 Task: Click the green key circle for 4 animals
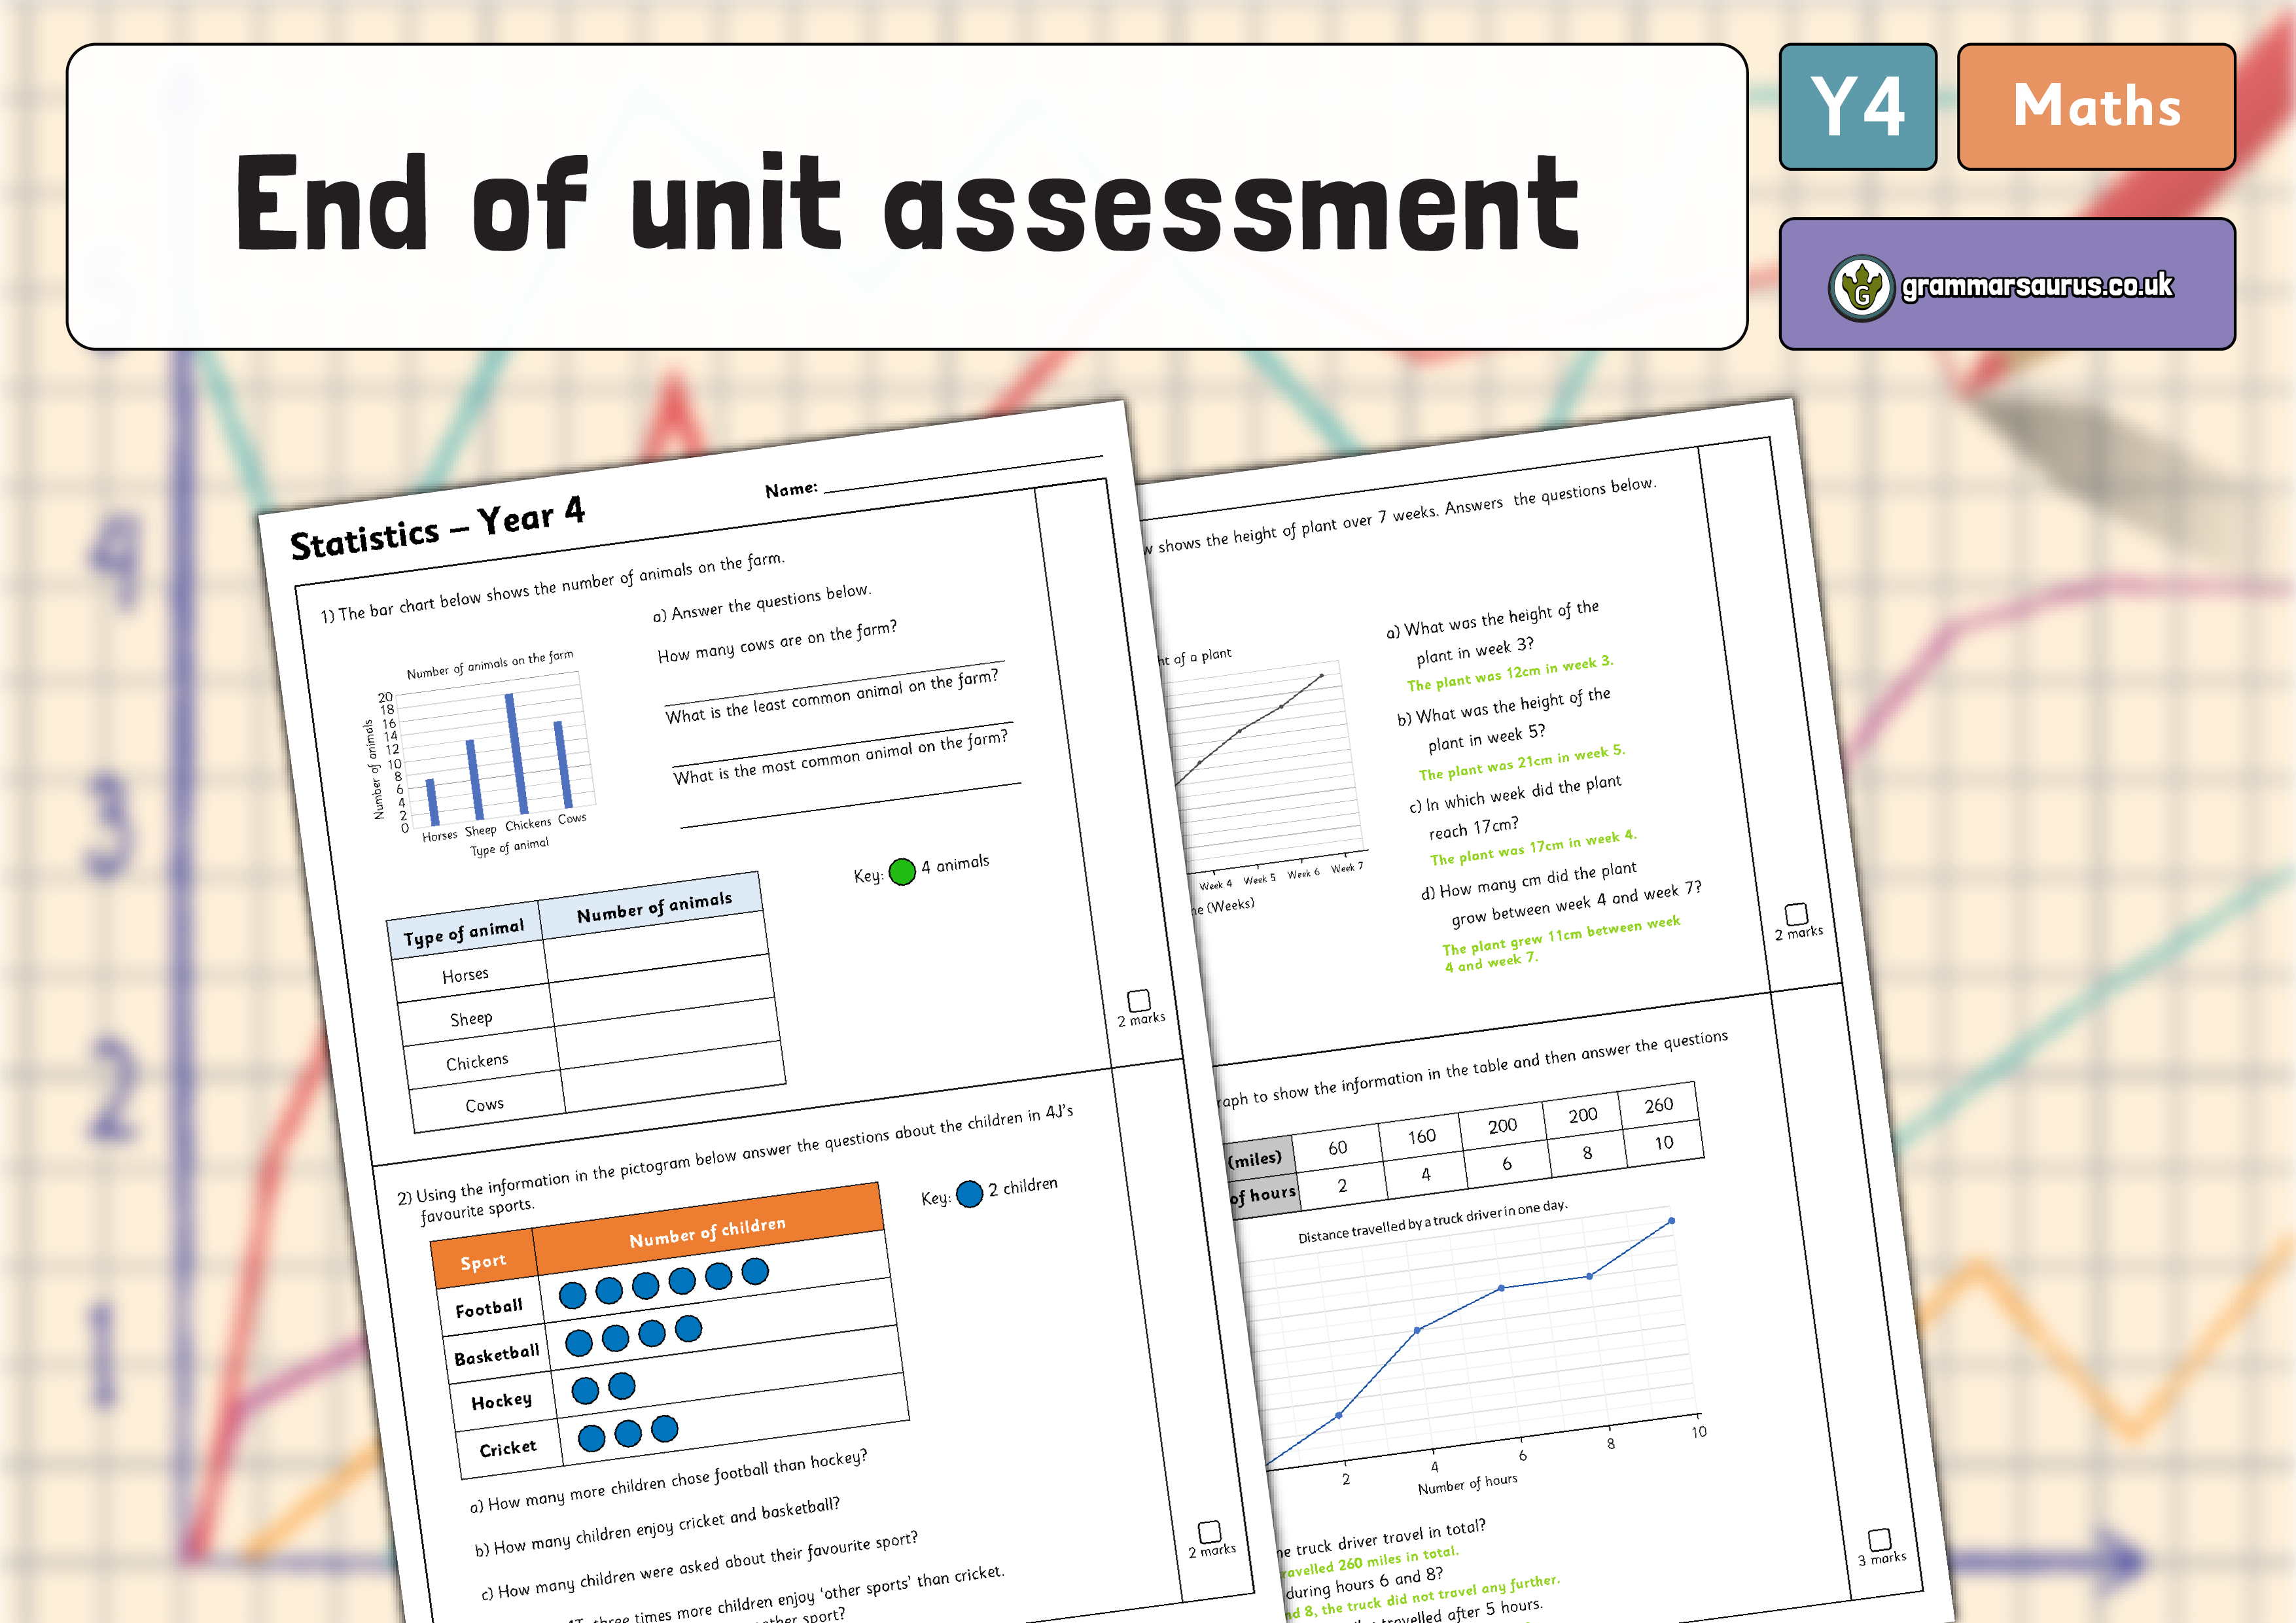tap(902, 871)
